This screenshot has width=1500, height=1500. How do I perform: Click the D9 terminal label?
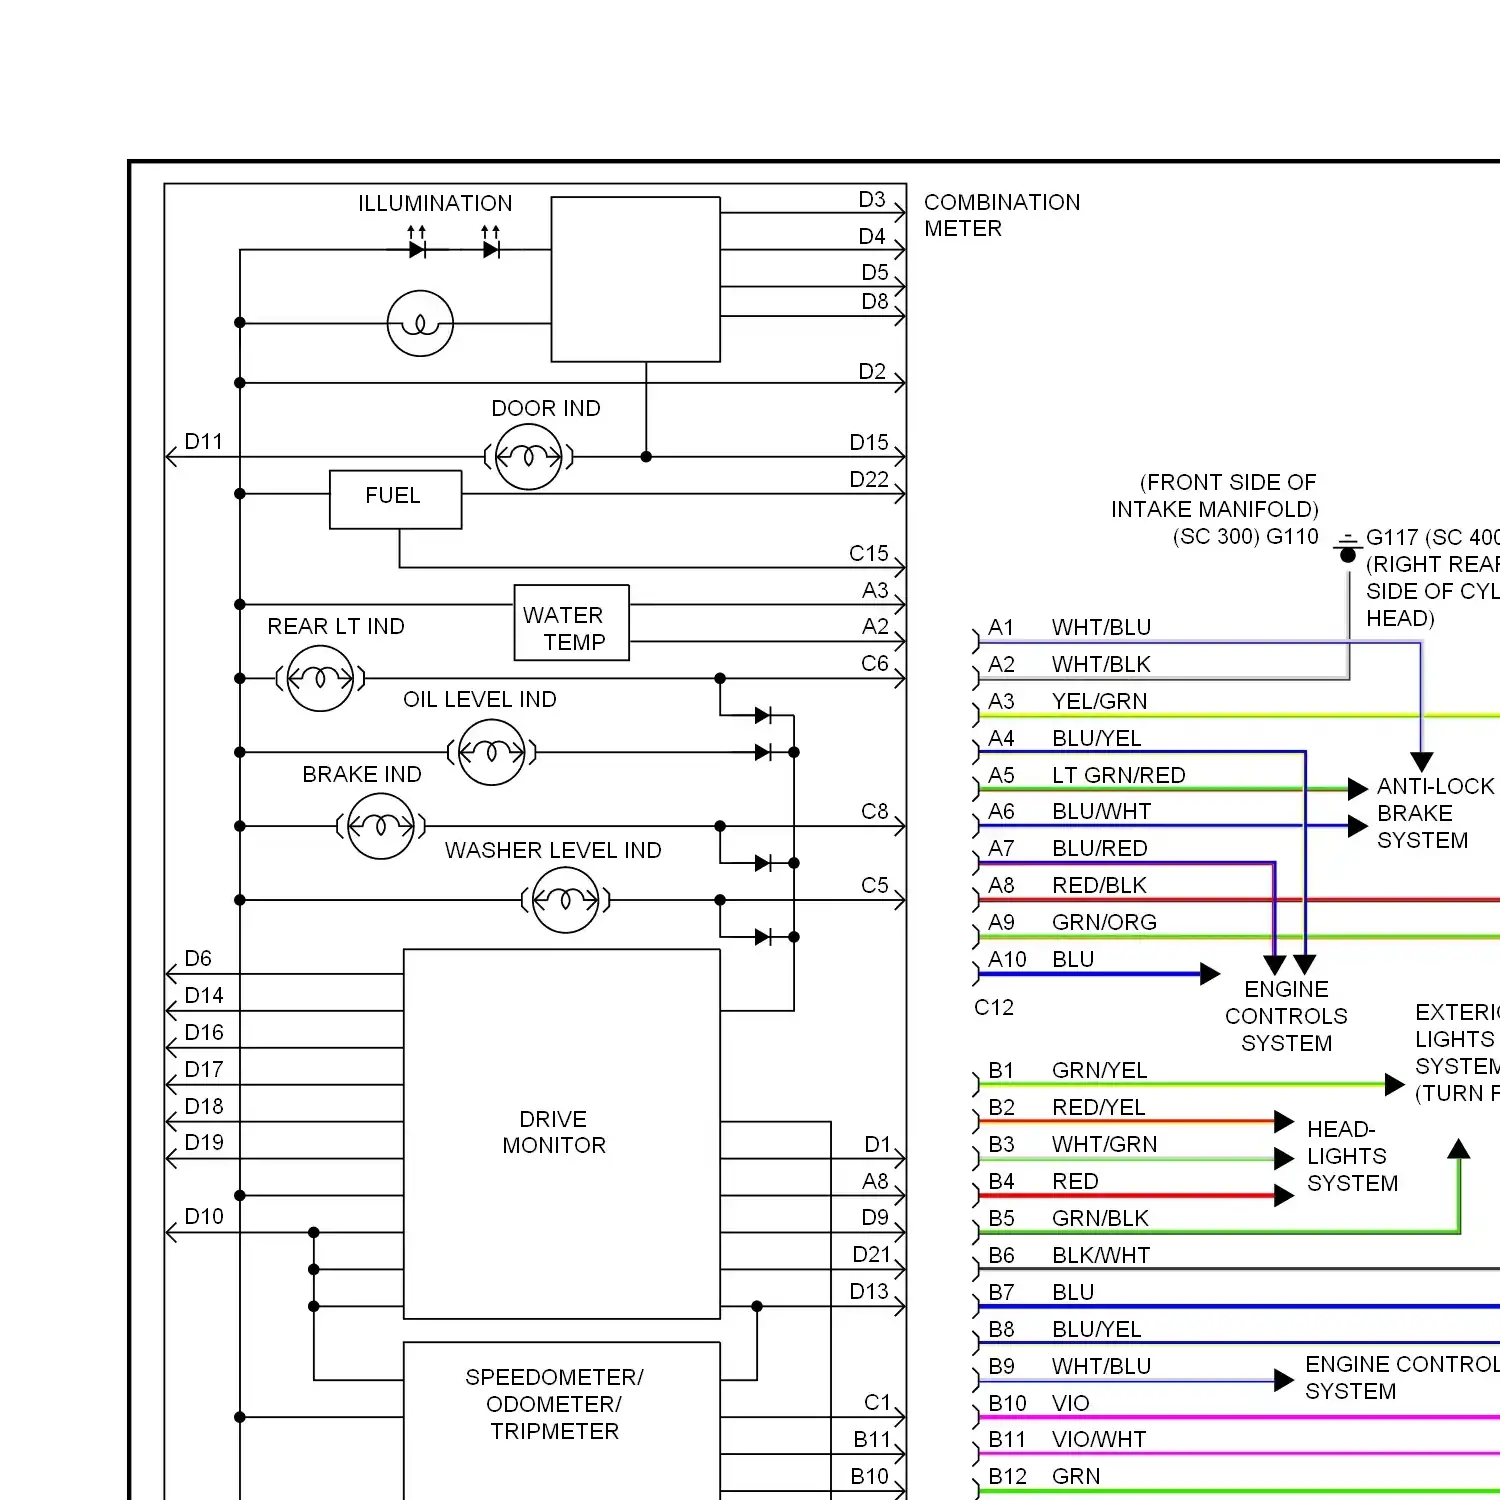click(875, 1218)
